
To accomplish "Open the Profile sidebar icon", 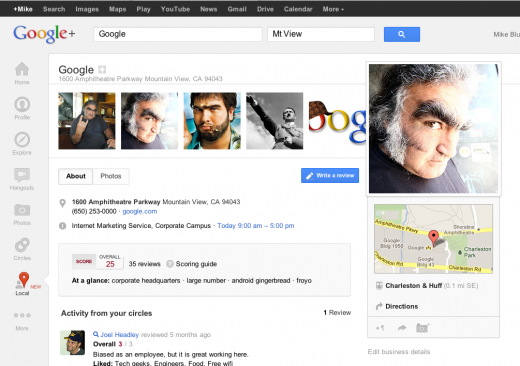I will 22,104.
